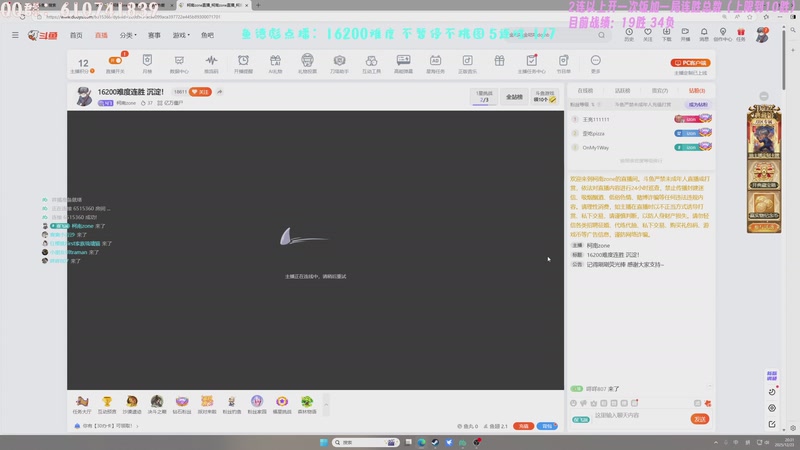The image size is (800, 450).
Task: Open 赛事 in the top navigation
Action: [154, 35]
